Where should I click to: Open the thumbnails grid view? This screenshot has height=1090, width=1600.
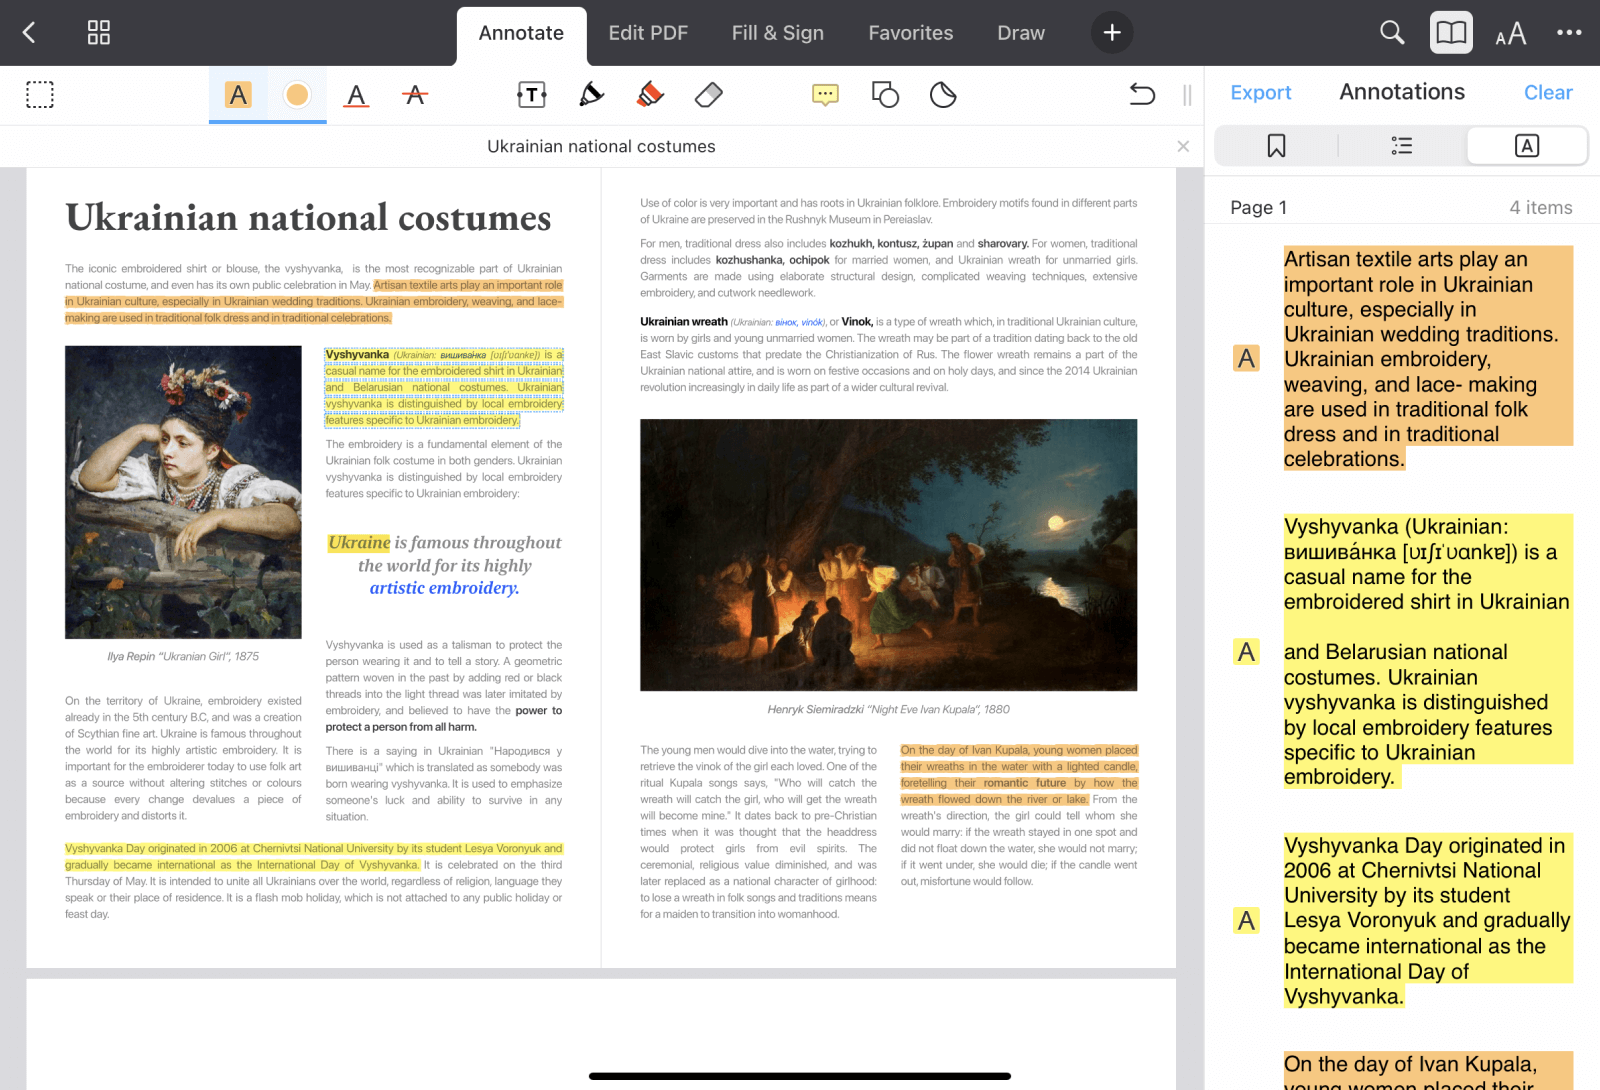99,33
